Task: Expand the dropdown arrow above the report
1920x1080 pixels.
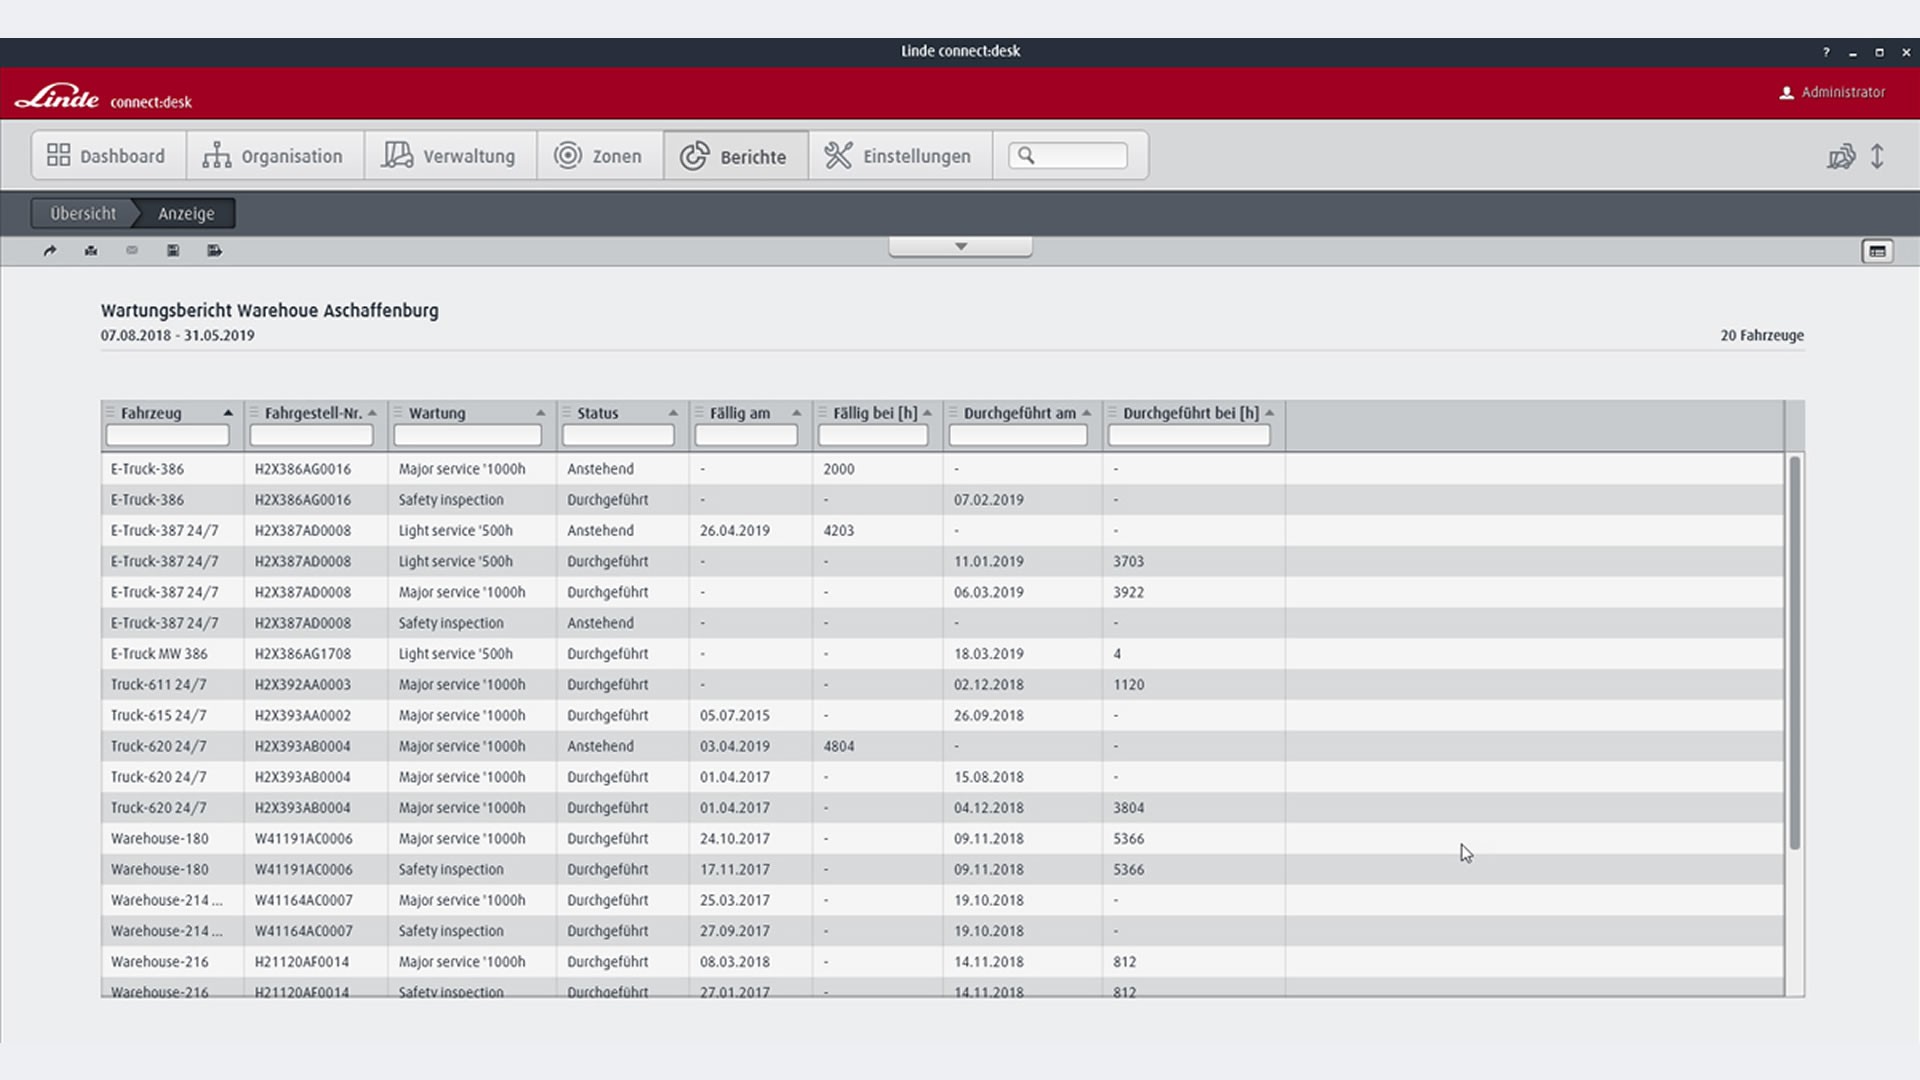Action: click(960, 245)
